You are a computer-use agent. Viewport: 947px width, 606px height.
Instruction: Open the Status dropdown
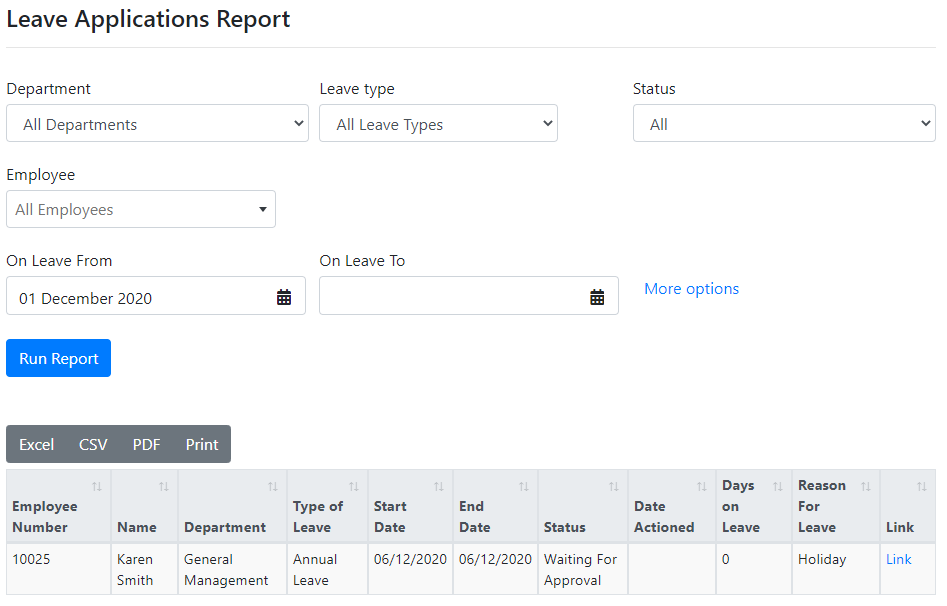[783, 123]
